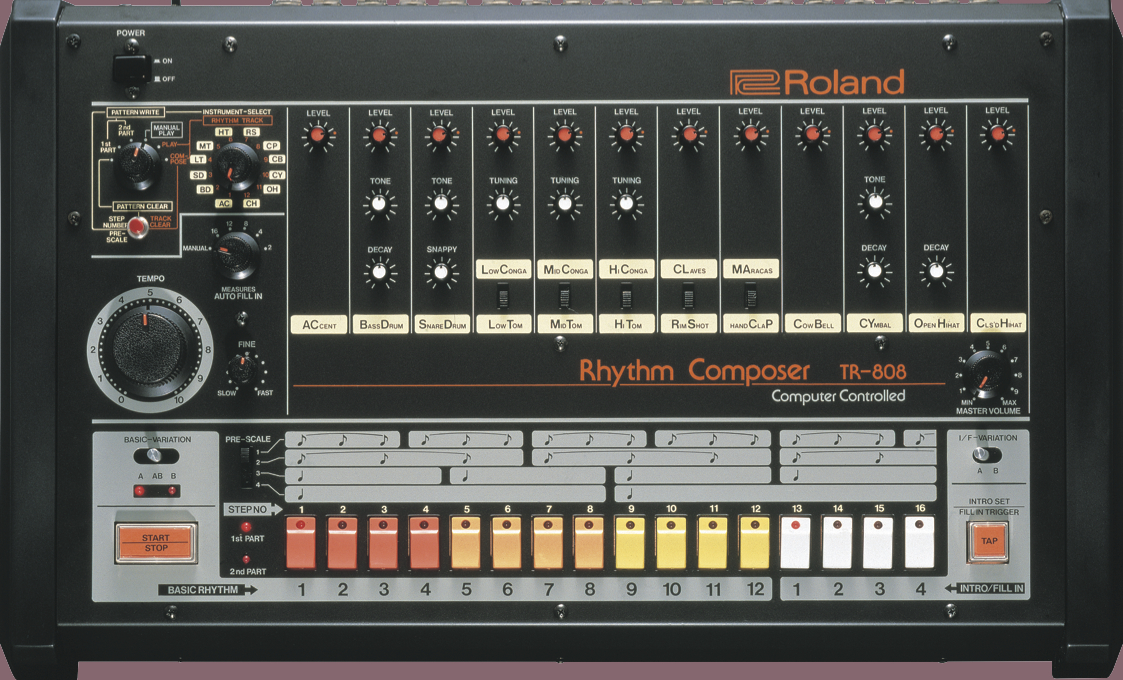Click the Snare Drum snappy knob

[441, 272]
